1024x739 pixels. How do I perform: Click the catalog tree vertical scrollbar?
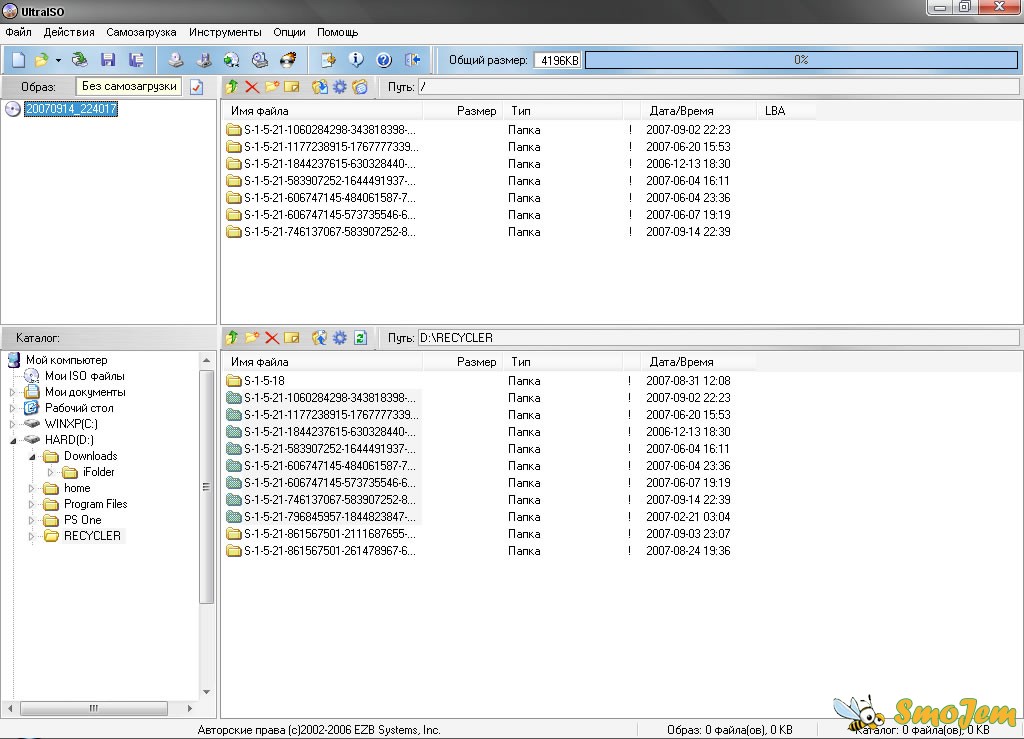(x=206, y=526)
